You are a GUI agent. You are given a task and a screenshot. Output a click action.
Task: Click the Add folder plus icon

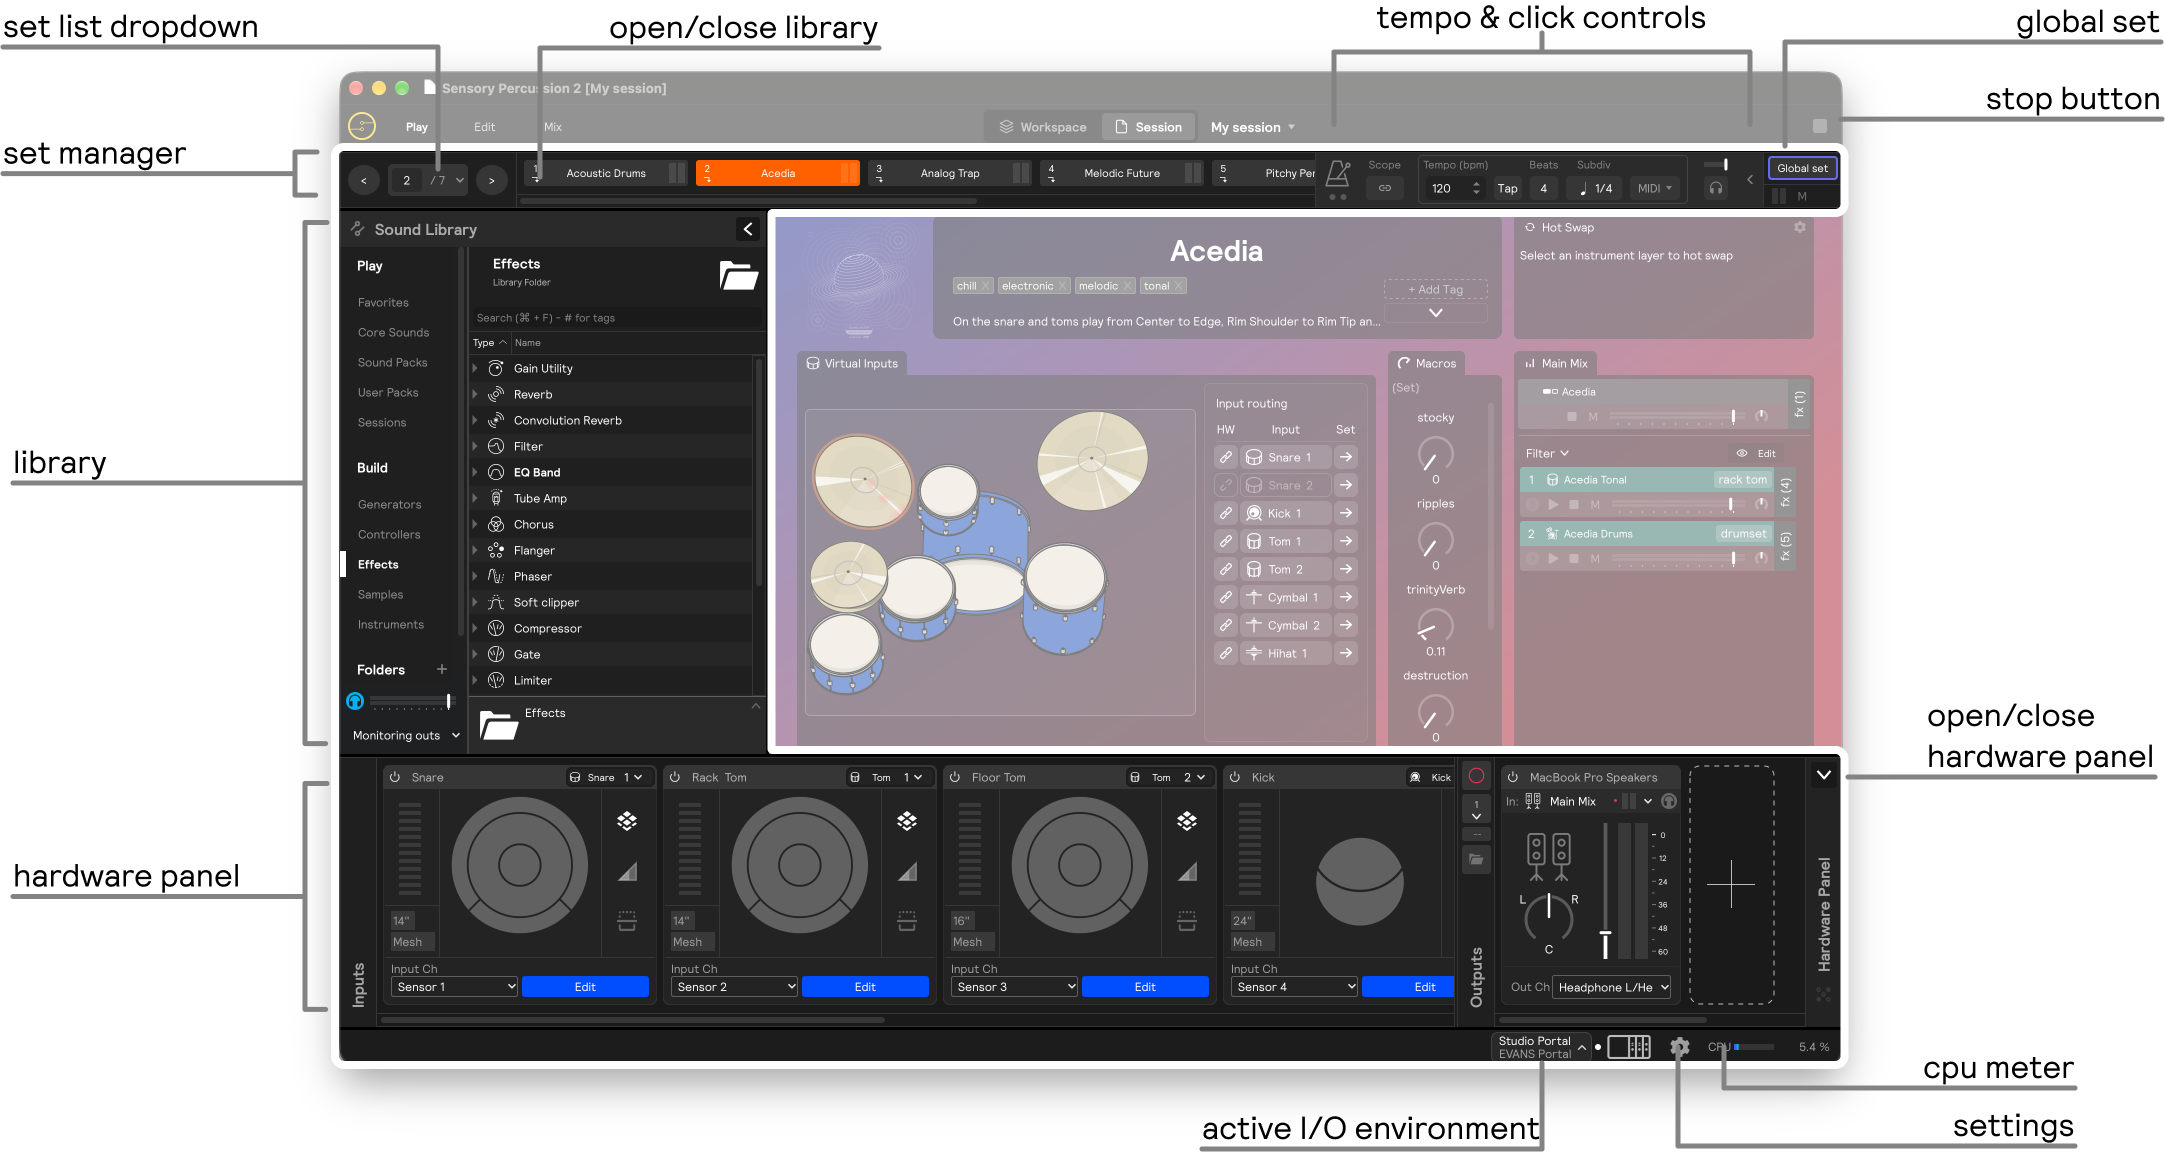tap(442, 669)
